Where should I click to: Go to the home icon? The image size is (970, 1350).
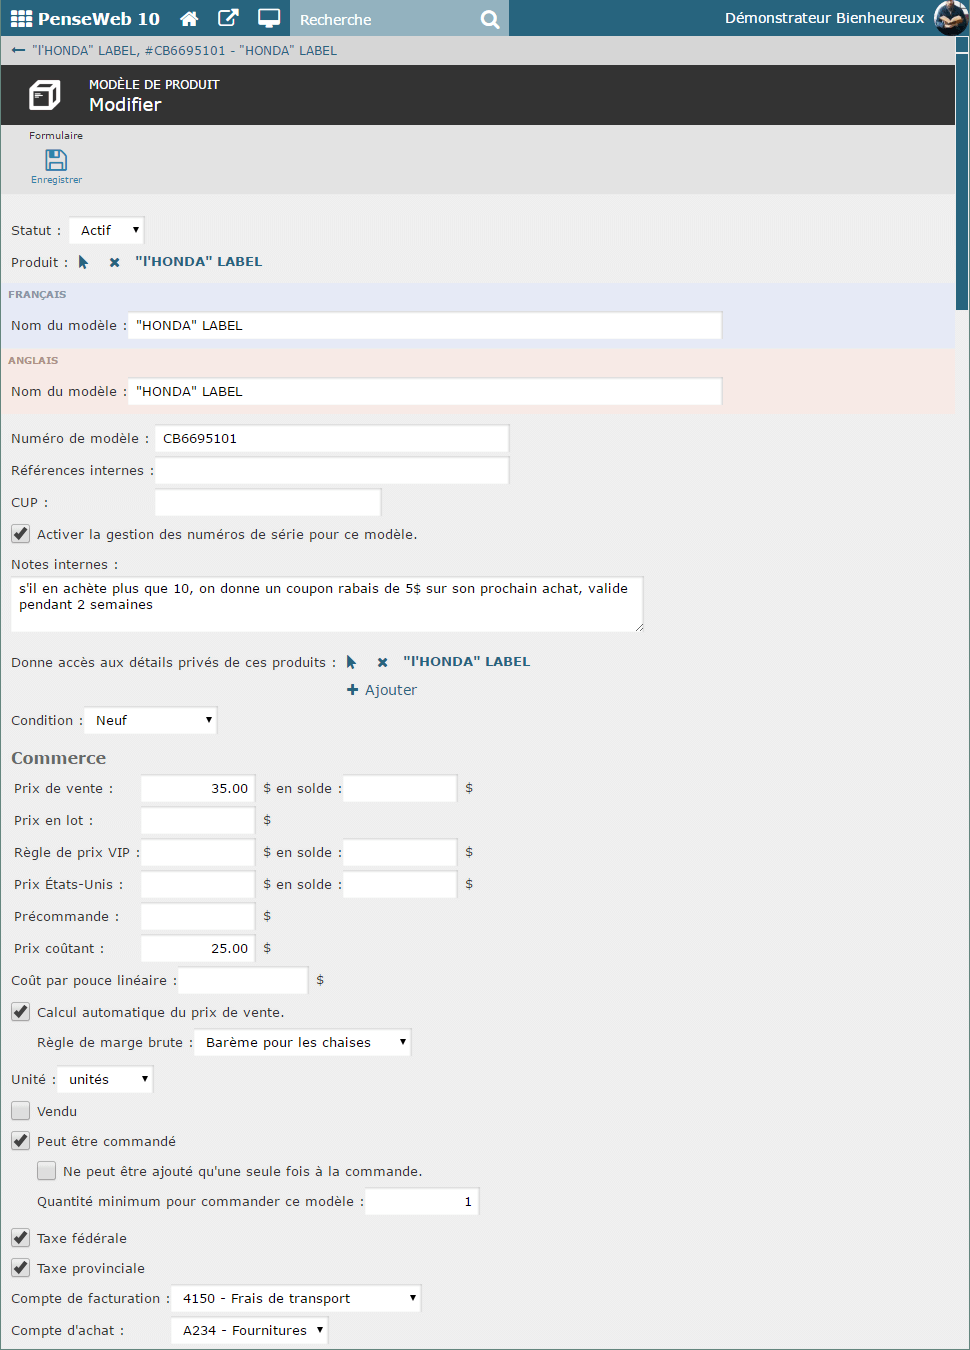(x=189, y=19)
